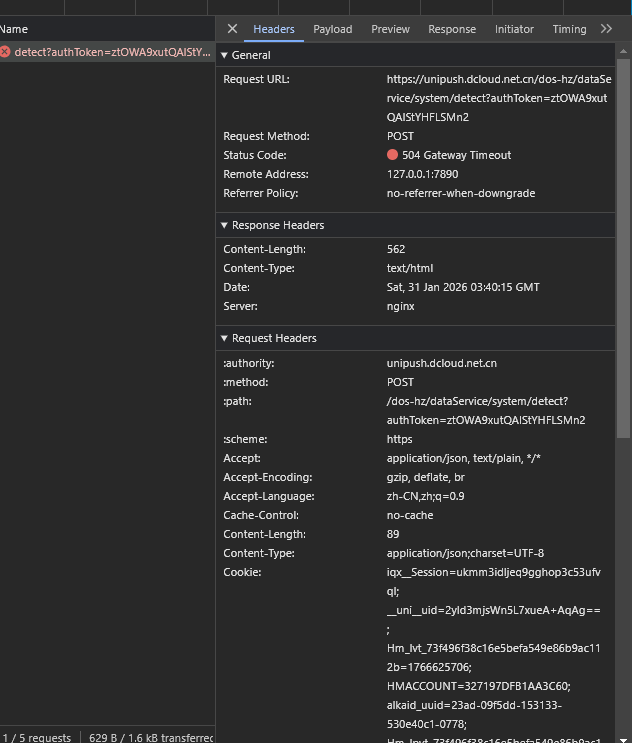The width and height of the screenshot is (632, 743).
Task: View the Timing tab
Action: coord(569,29)
